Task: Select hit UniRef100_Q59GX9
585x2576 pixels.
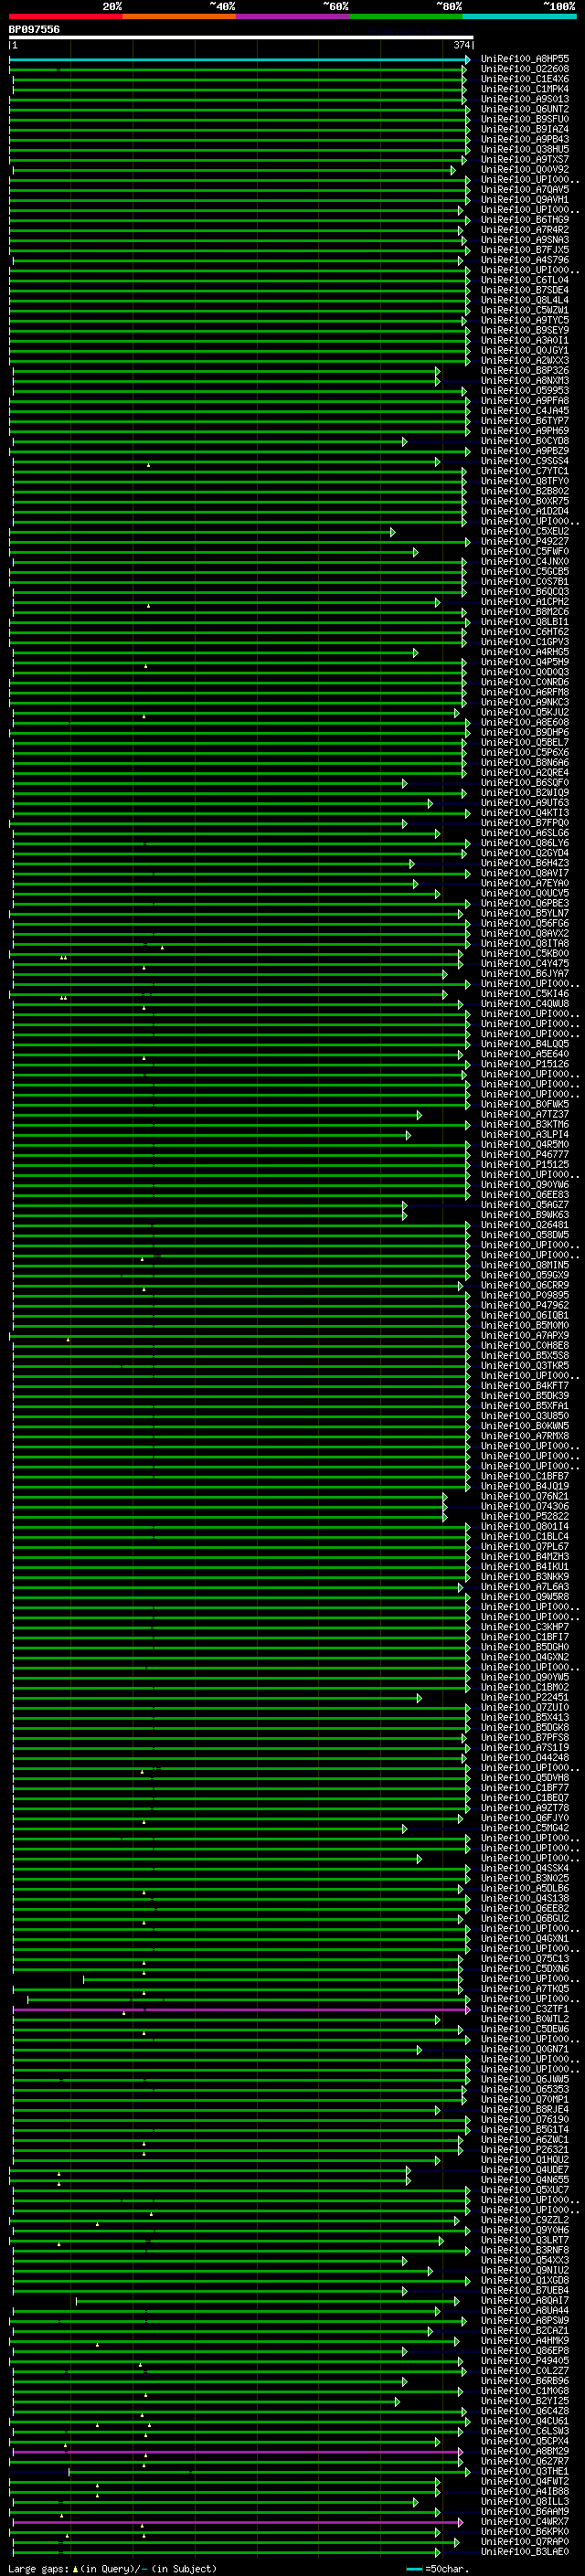Action: (525, 1275)
